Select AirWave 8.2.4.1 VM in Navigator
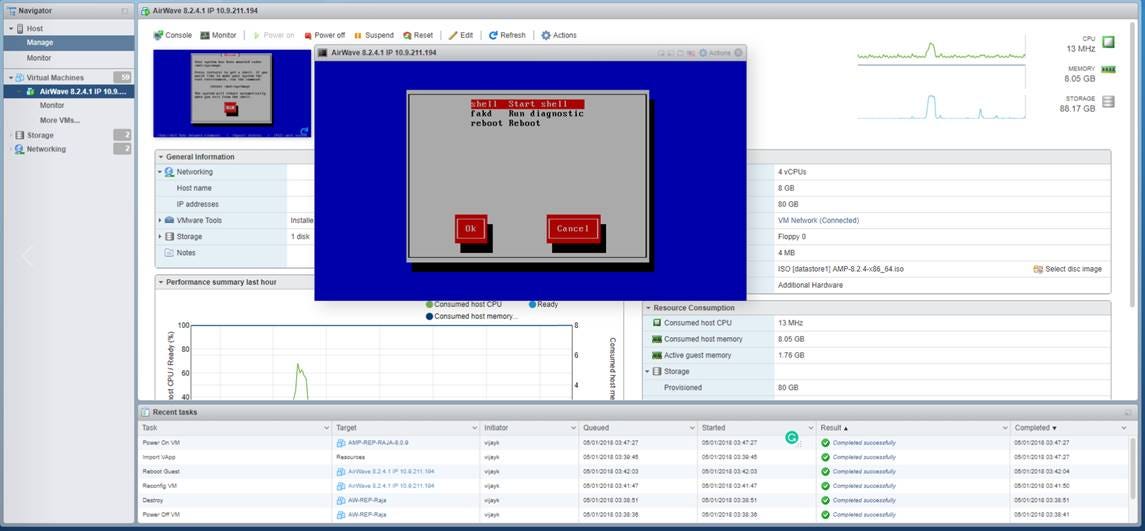1145x531 pixels. tap(69, 91)
